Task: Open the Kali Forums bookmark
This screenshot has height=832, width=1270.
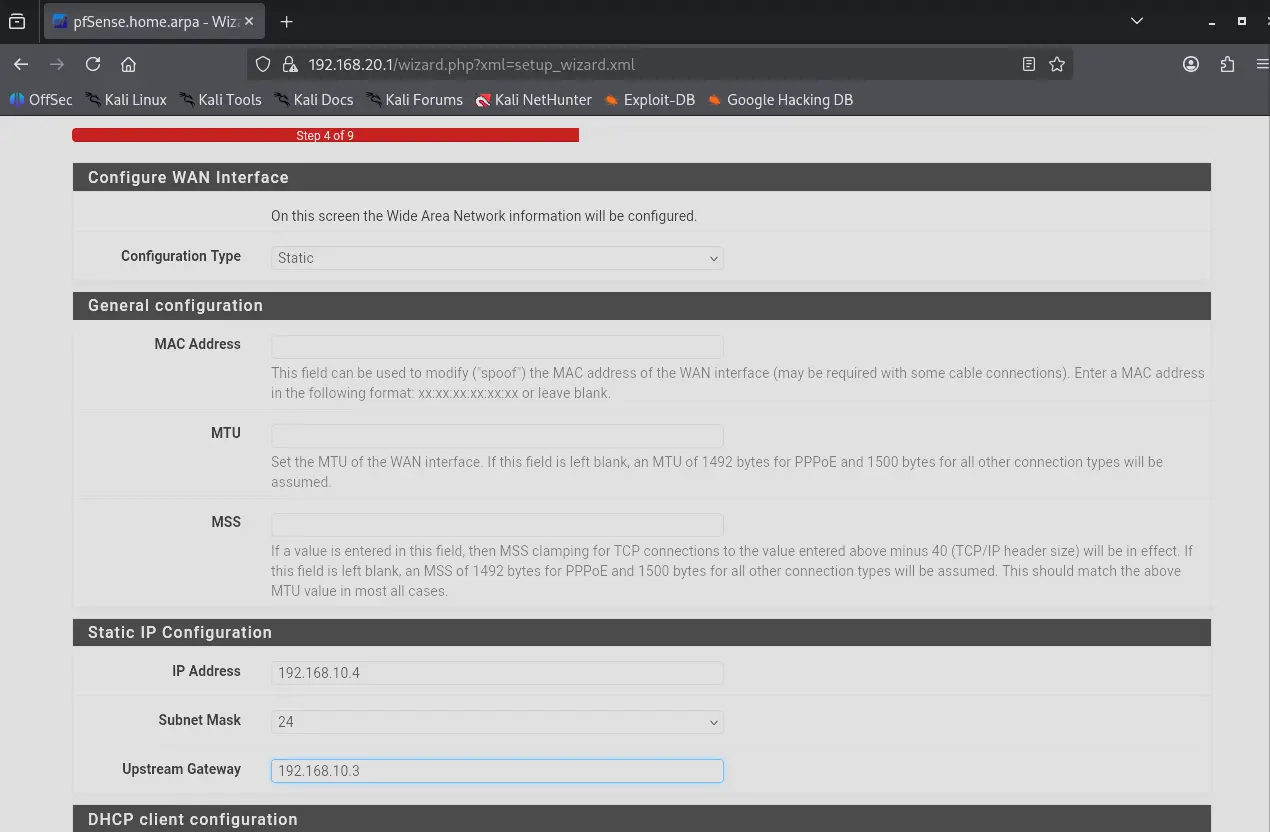Action: (x=414, y=100)
